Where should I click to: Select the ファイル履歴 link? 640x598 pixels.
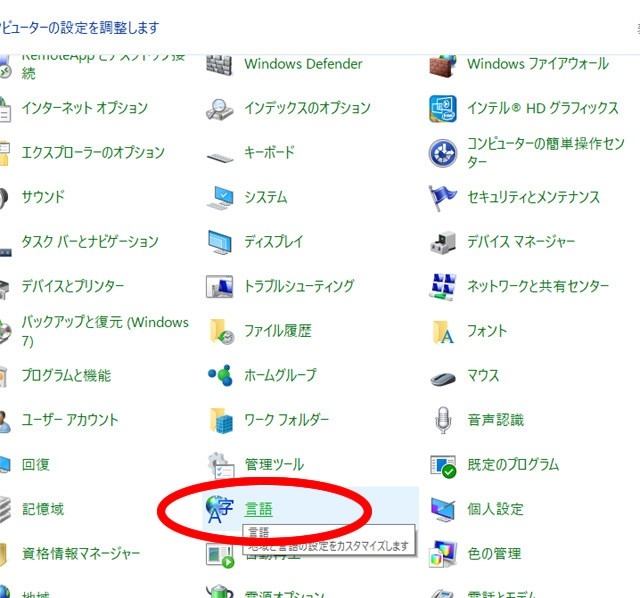(278, 331)
